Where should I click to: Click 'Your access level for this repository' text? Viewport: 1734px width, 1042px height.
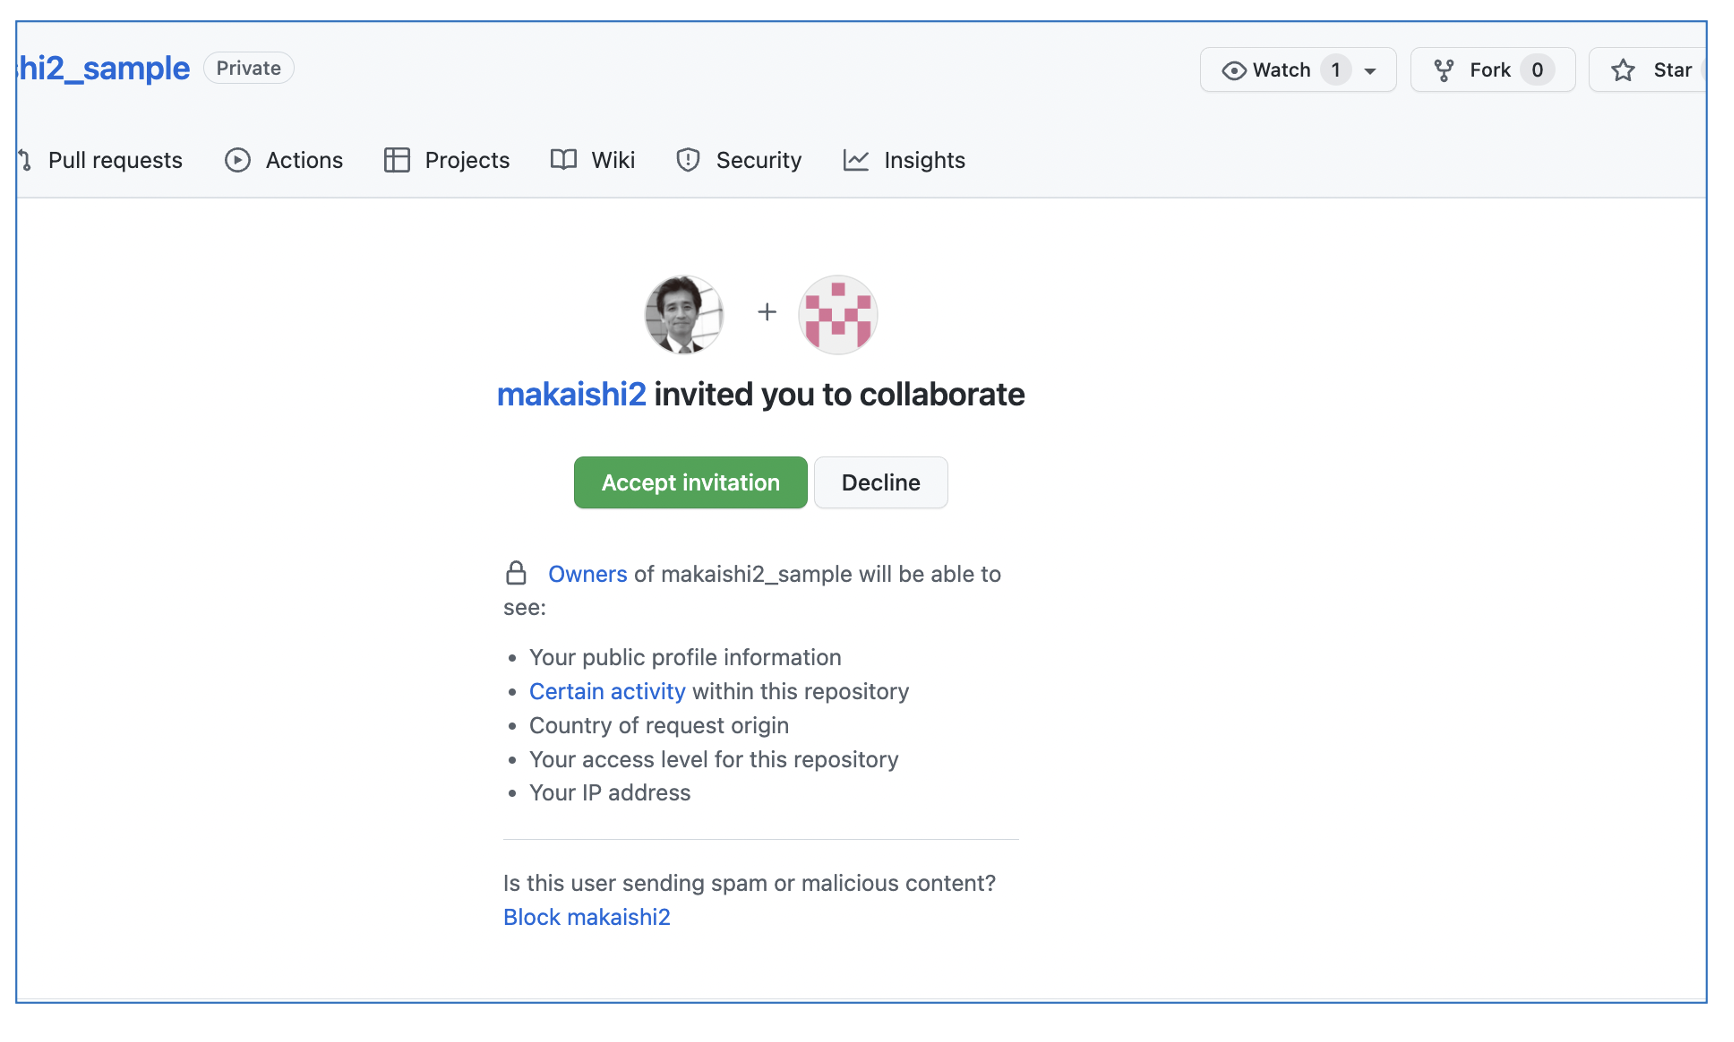(714, 760)
